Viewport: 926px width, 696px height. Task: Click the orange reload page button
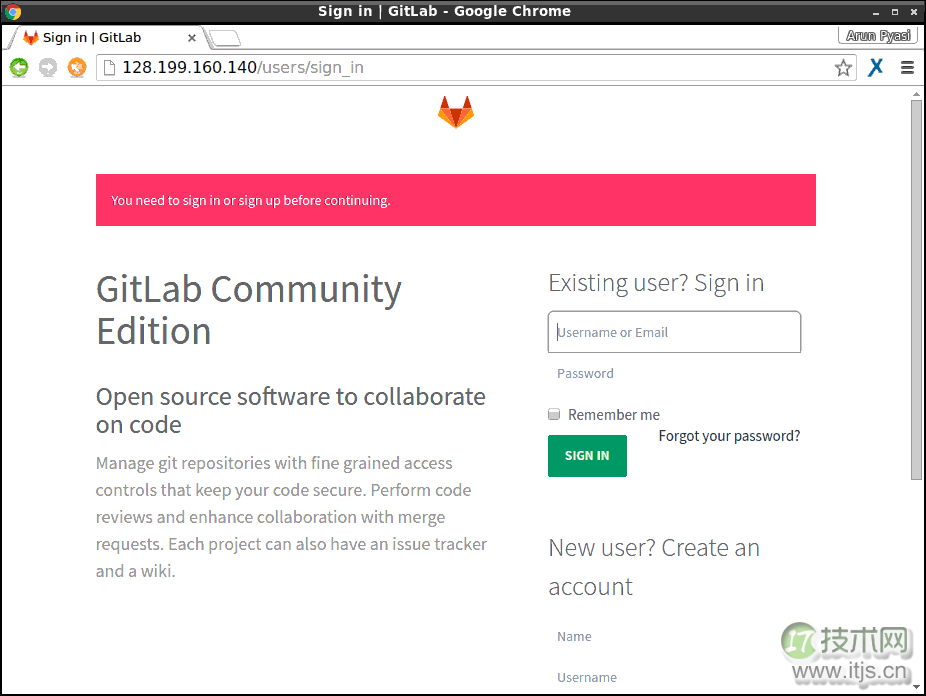point(77,67)
